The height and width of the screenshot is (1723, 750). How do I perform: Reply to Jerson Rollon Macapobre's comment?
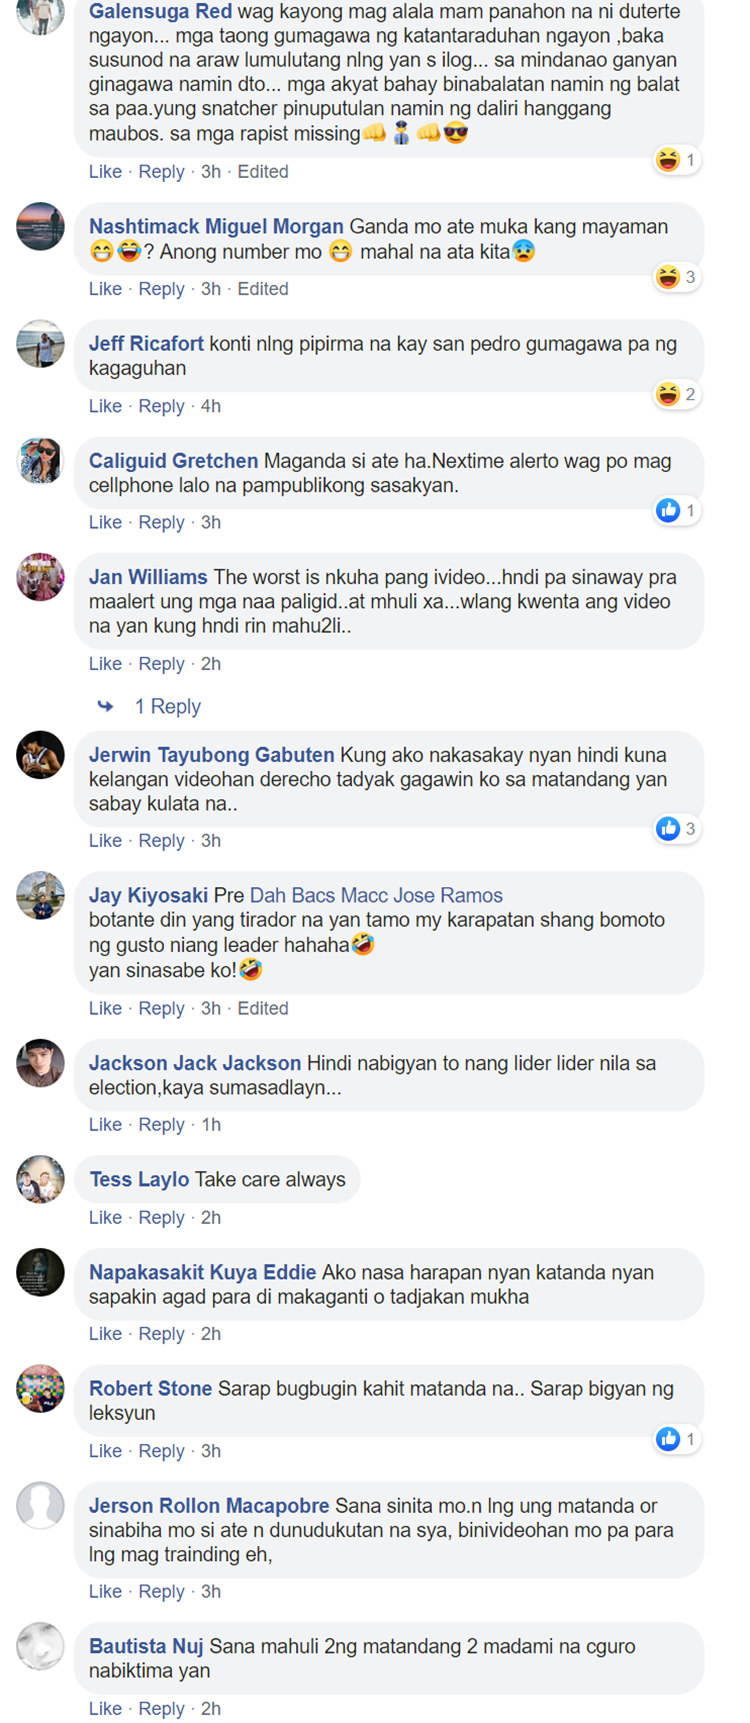pyautogui.click(x=161, y=1592)
